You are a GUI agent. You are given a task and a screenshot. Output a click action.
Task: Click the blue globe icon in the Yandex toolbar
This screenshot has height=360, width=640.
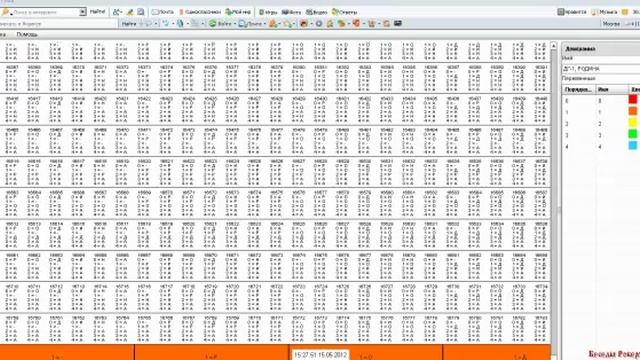click(180, 24)
